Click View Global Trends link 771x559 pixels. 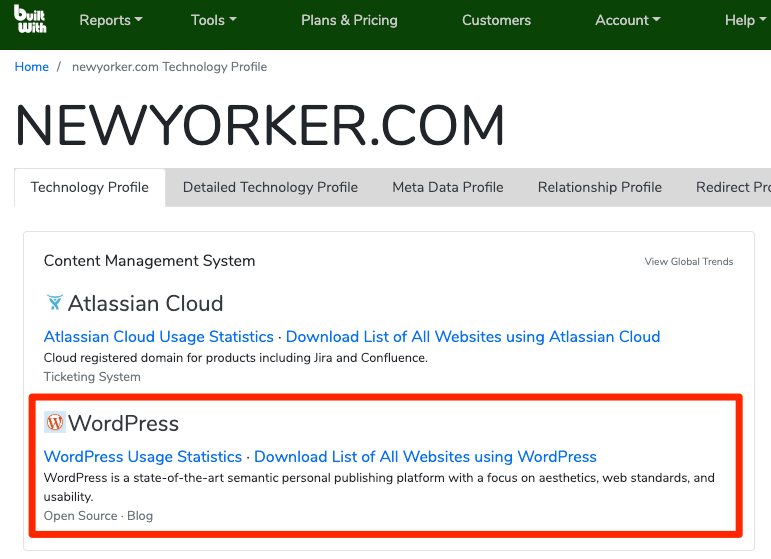coord(688,262)
